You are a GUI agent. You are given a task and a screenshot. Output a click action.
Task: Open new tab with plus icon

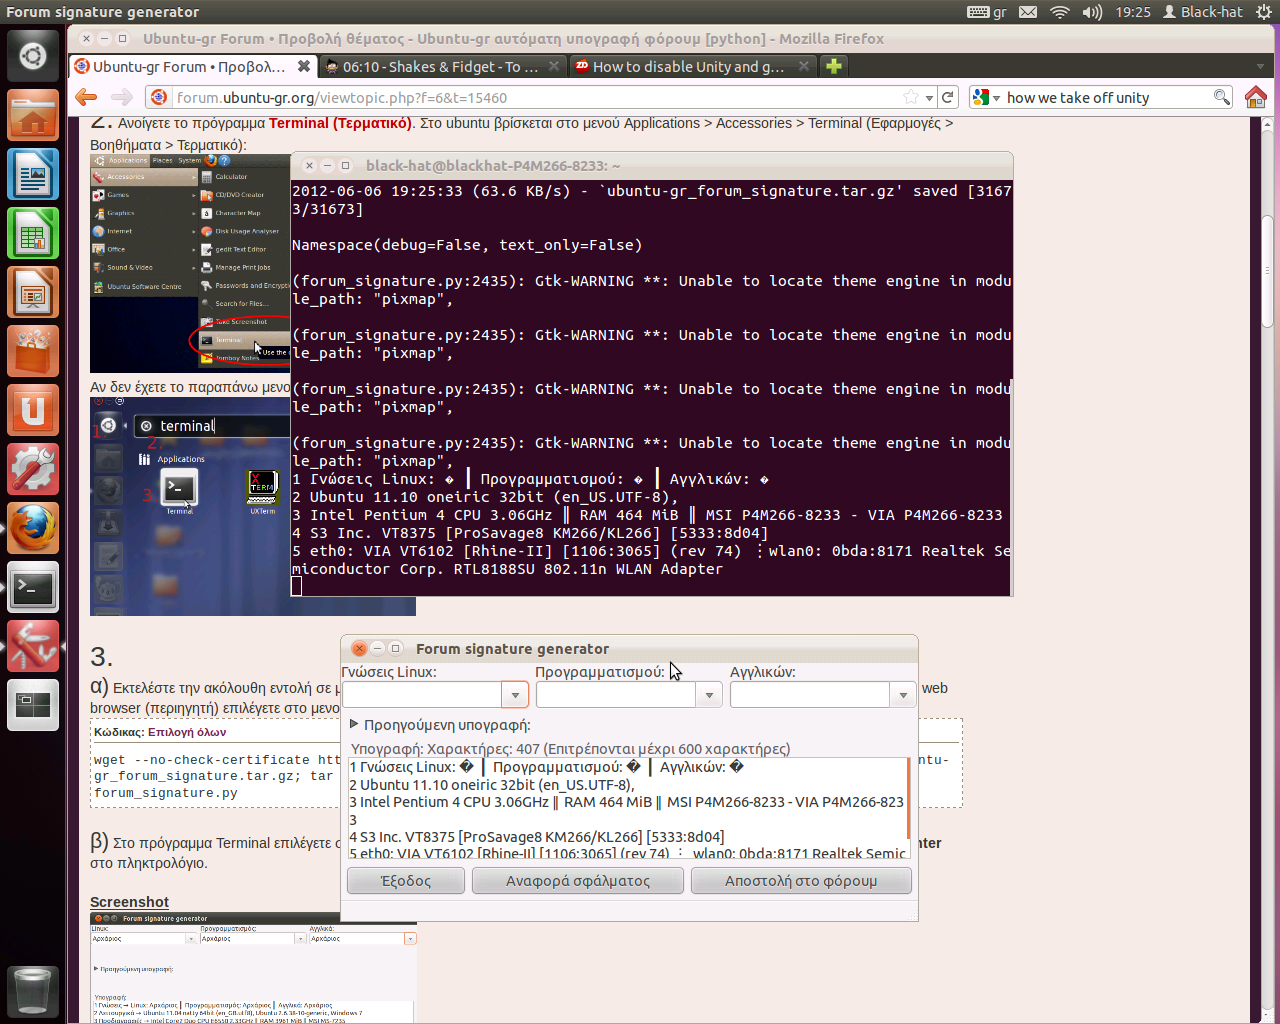click(x=833, y=66)
